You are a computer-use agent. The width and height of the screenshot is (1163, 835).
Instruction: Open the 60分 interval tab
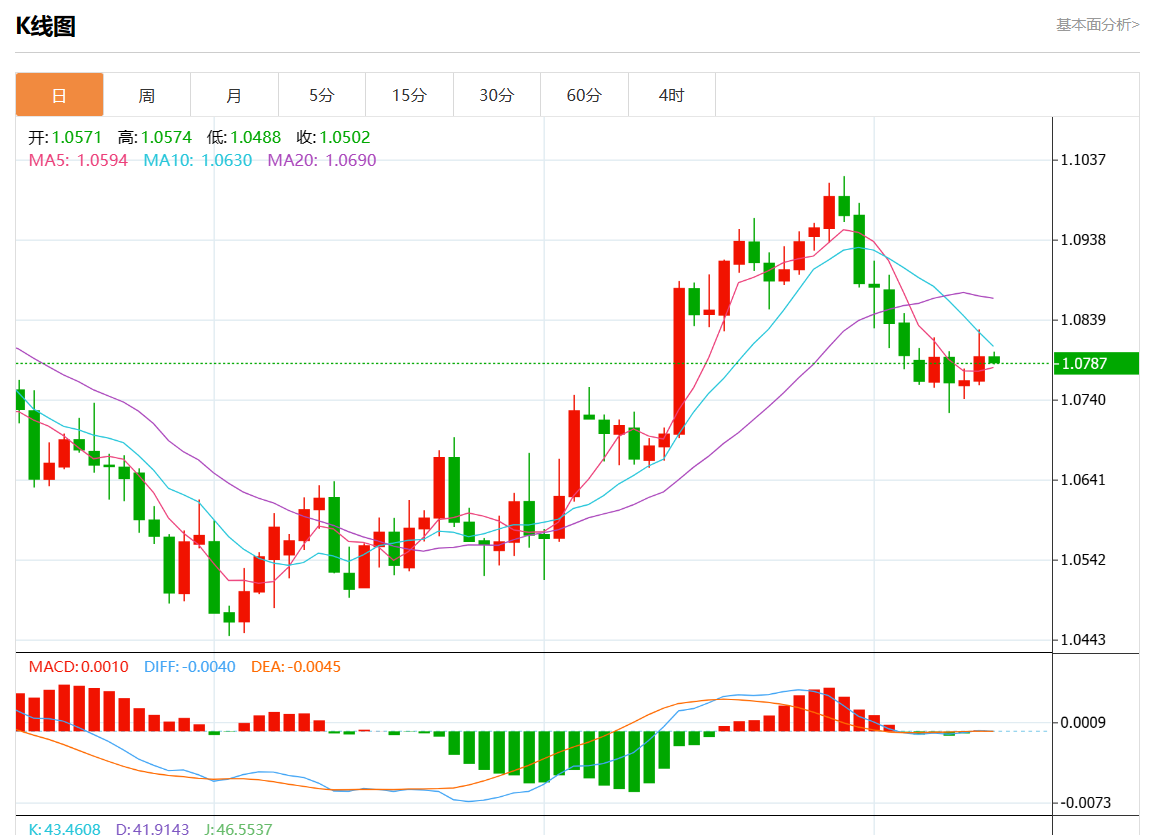[584, 95]
